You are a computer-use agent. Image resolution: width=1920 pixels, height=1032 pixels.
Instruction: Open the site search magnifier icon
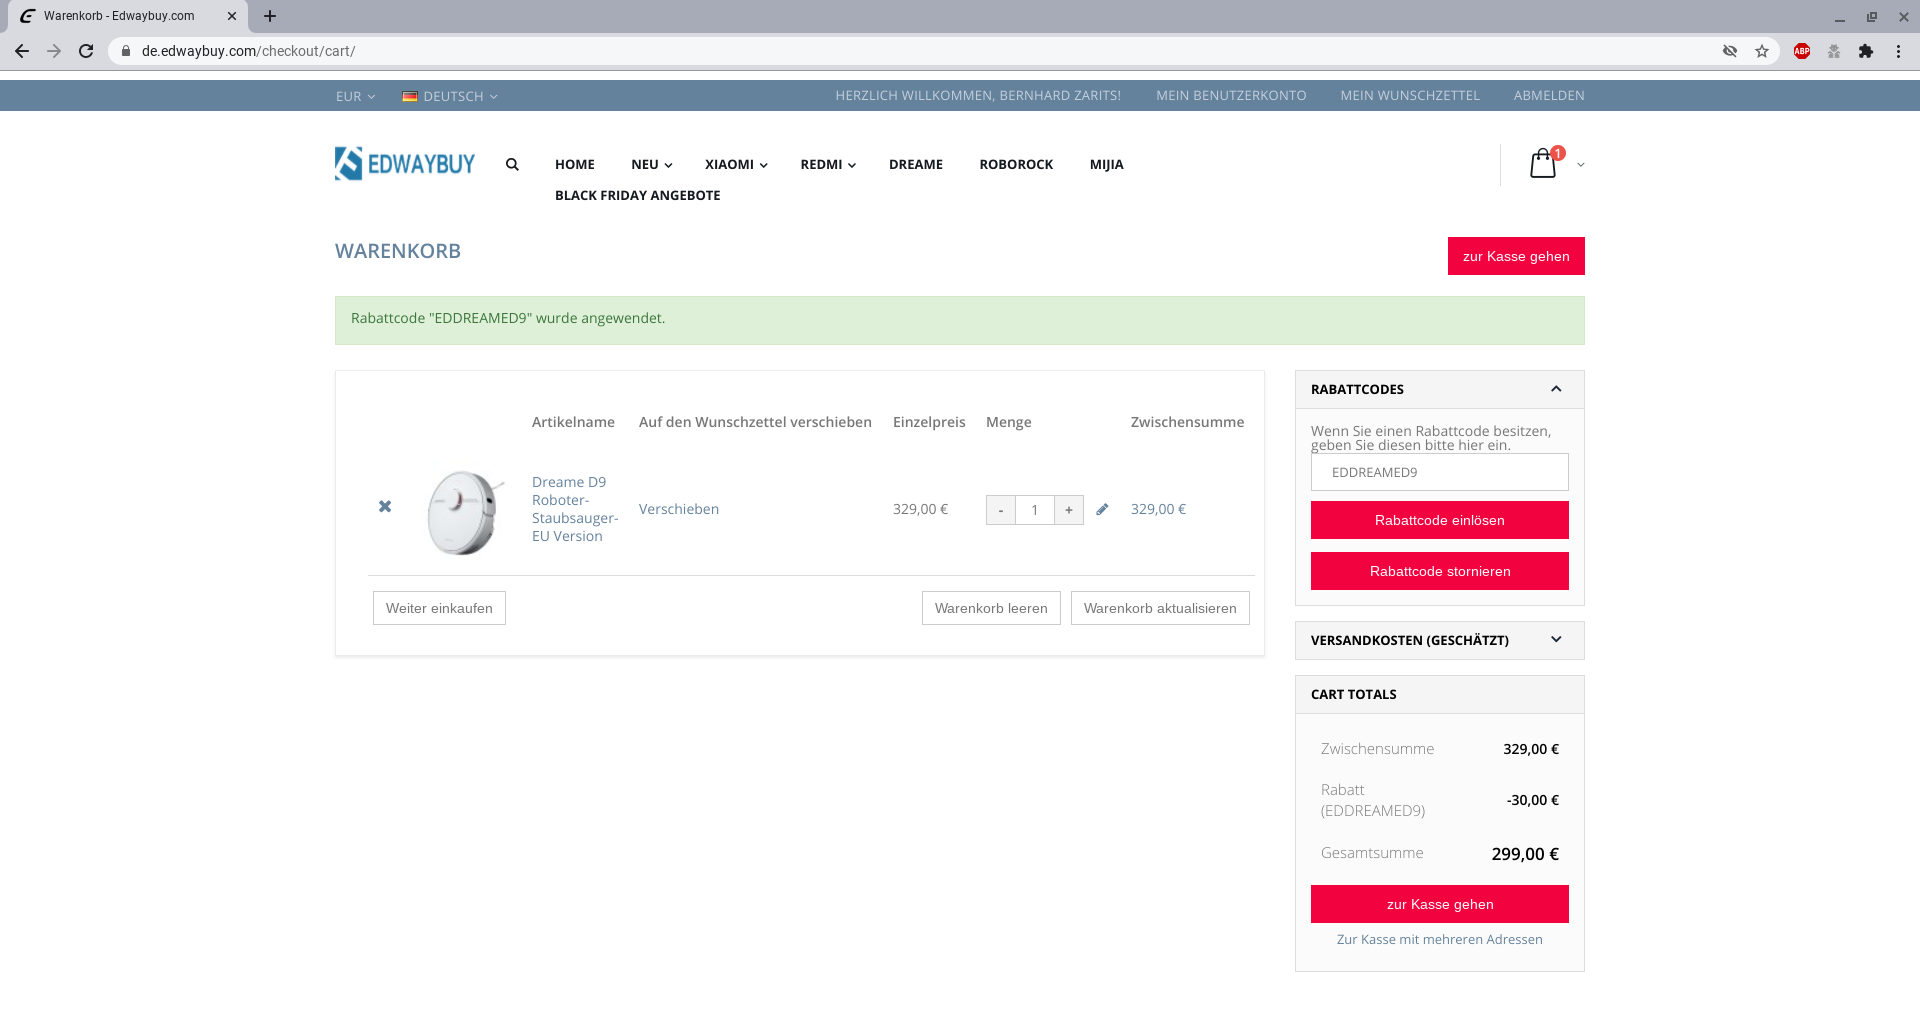(512, 165)
